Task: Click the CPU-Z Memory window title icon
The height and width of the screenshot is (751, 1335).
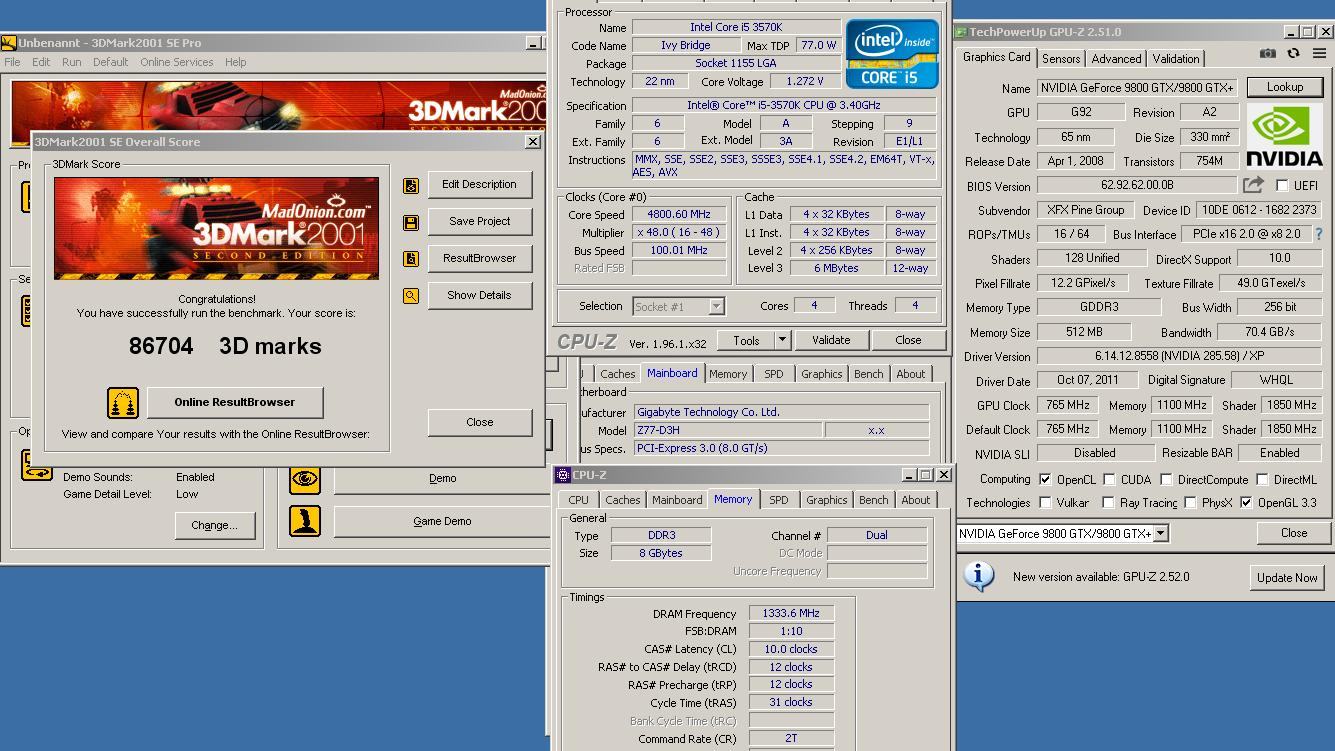Action: click(x=563, y=475)
